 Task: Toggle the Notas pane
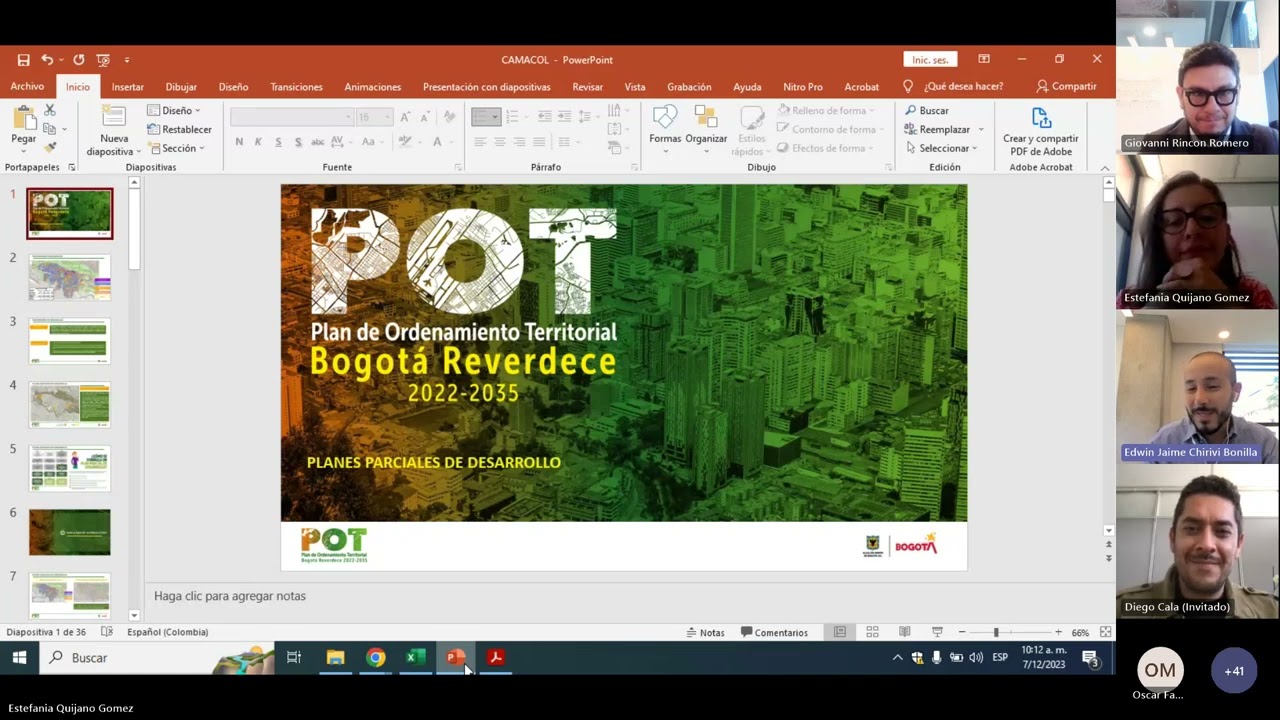pos(706,632)
